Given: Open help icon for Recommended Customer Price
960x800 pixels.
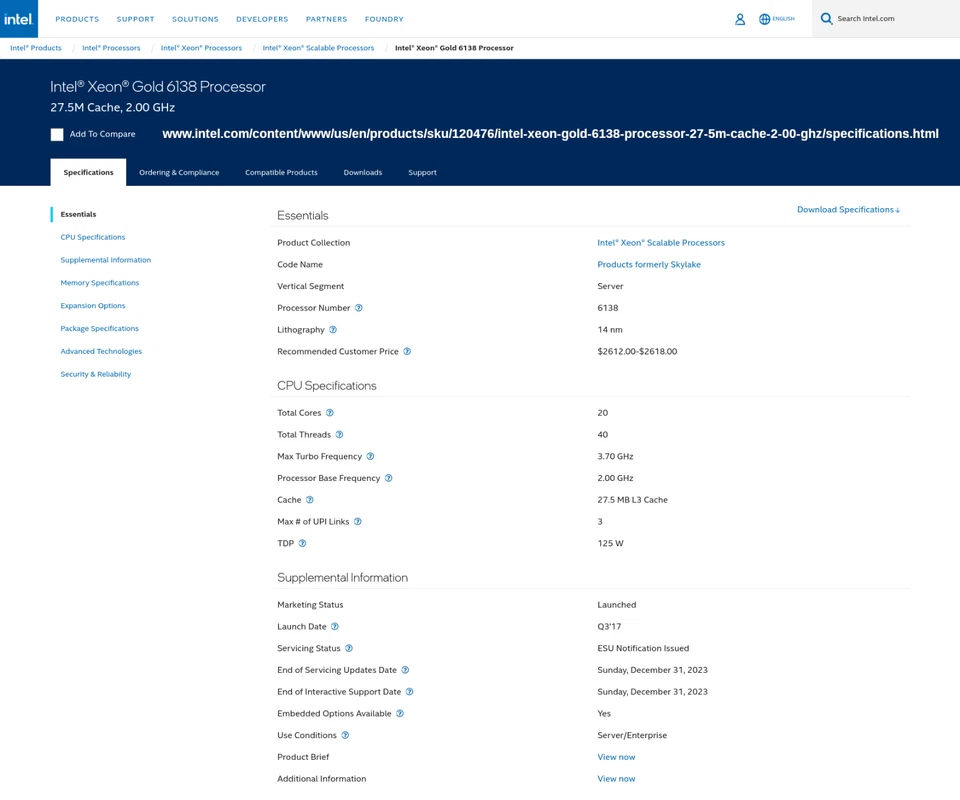Looking at the screenshot, I should coord(407,351).
